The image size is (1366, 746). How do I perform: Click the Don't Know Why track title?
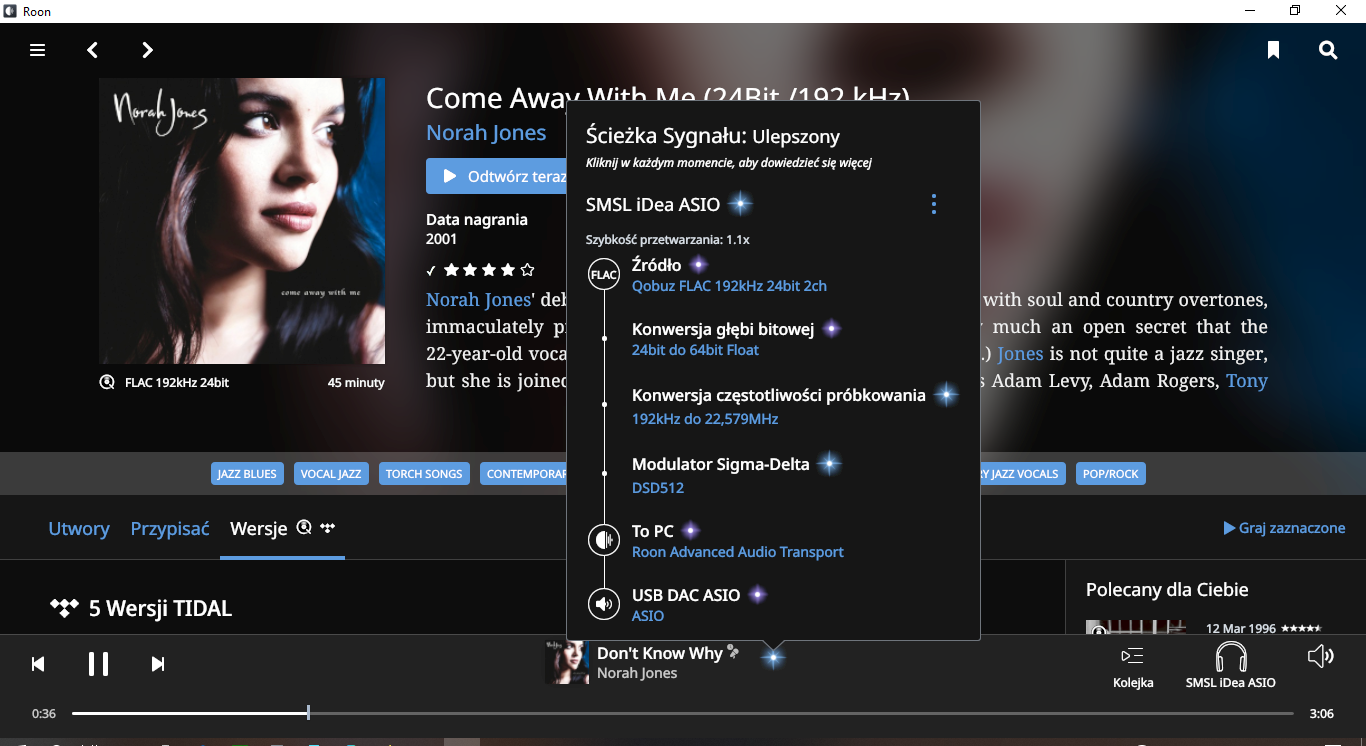pos(659,653)
